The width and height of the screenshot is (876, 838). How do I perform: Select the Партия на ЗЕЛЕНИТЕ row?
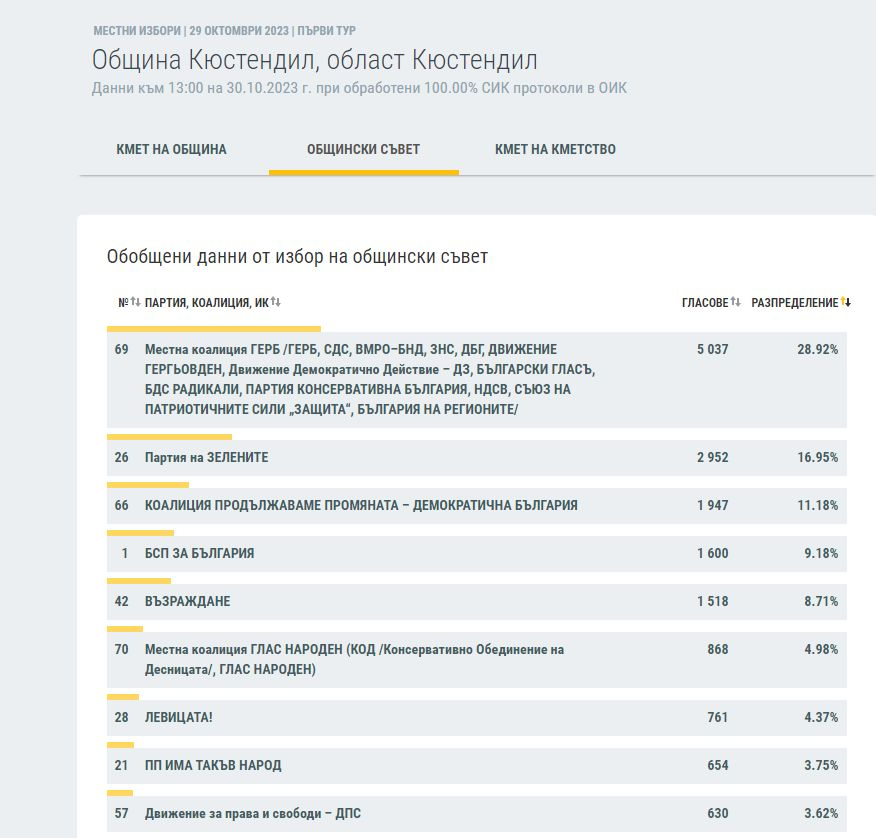[477, 458]
